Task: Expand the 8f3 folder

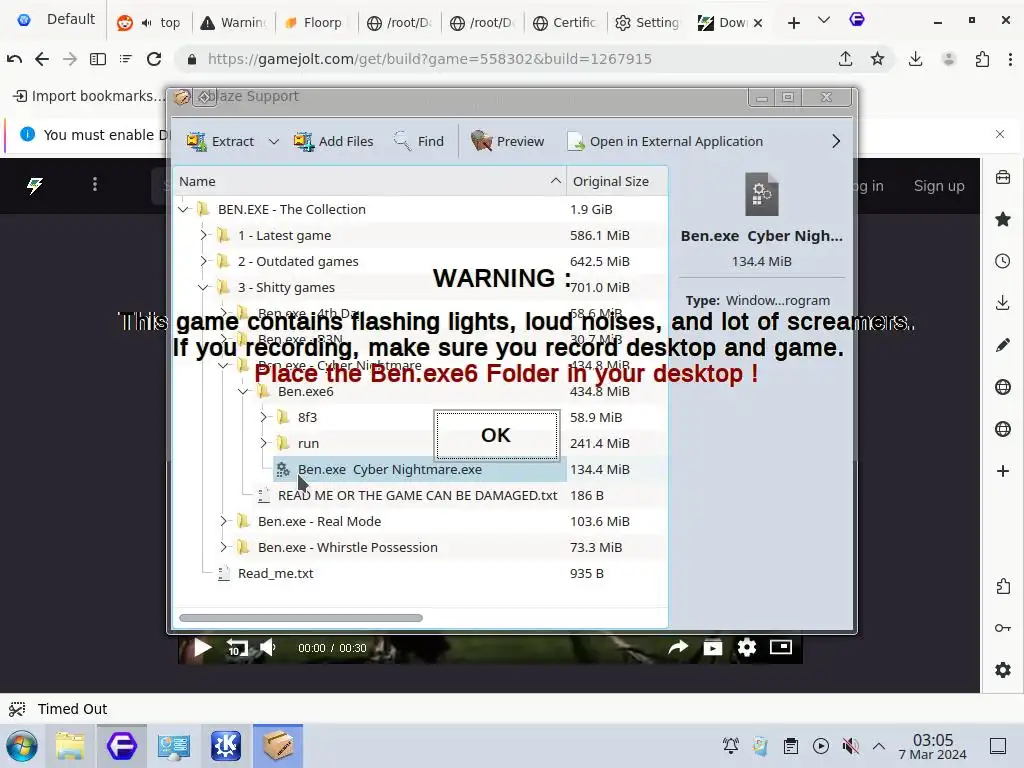Action: pyautogui.click(x=263, y=417)
